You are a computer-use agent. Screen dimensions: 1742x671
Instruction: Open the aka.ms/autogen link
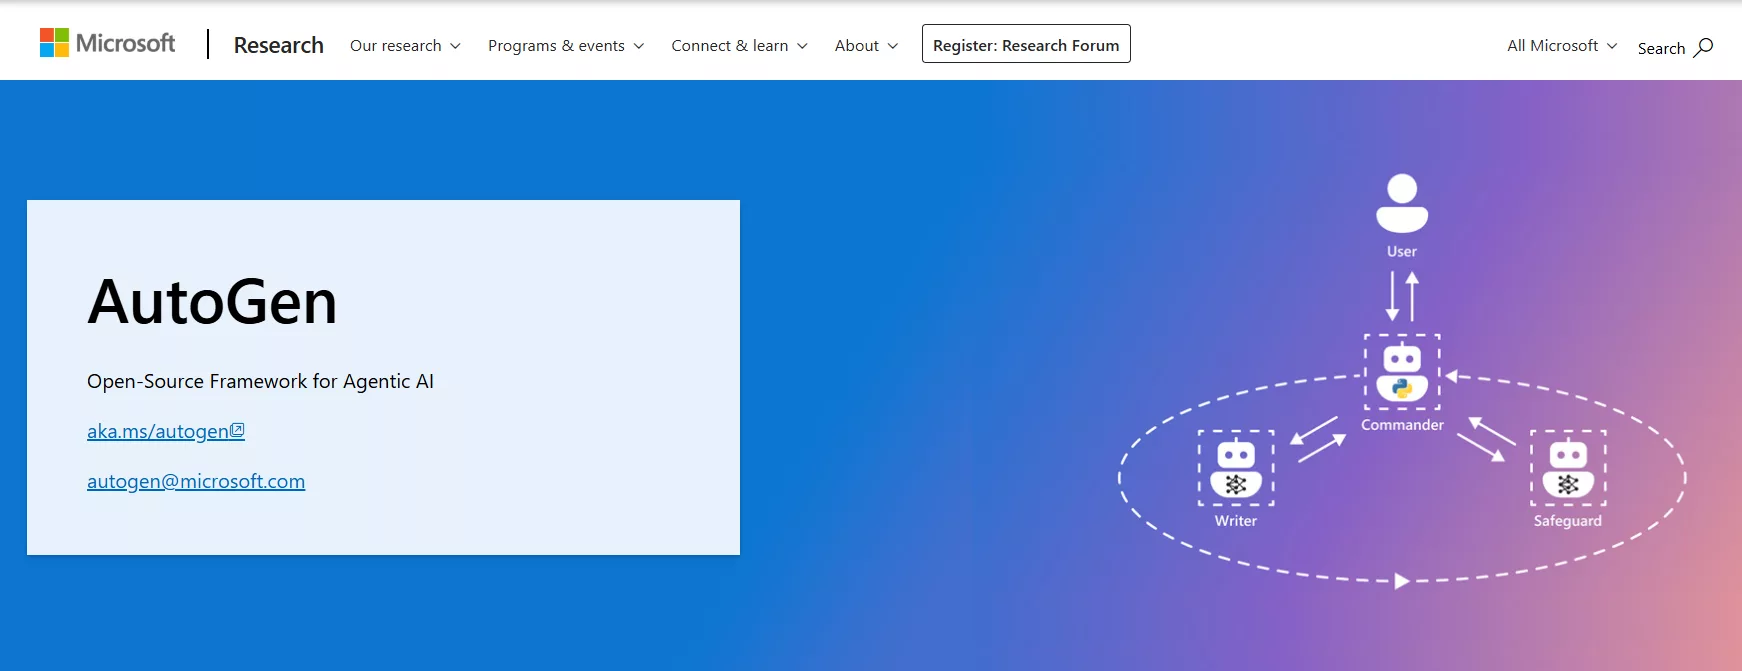157,431
